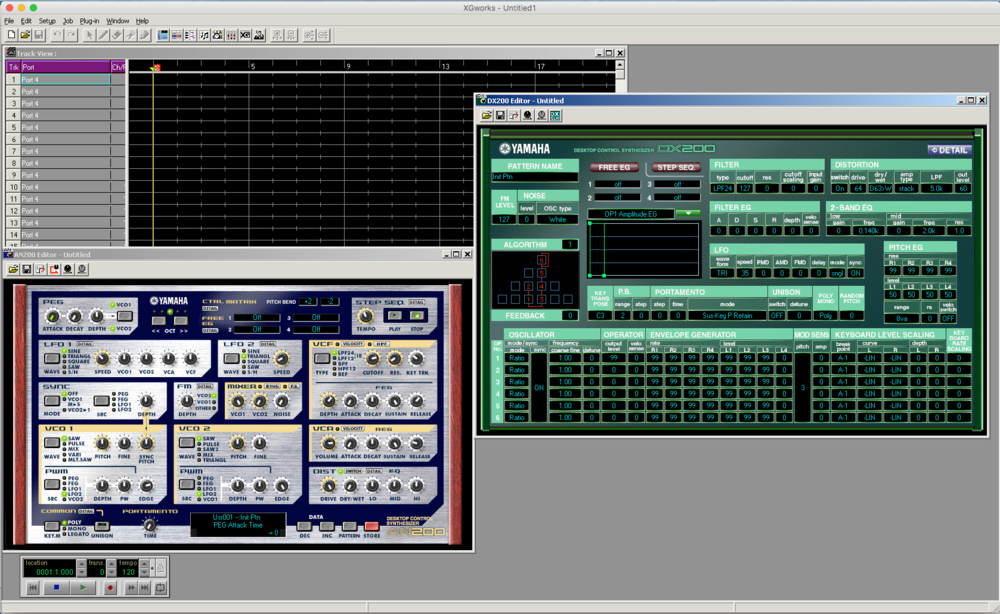Viewport: 1000px width, 614px height.
Task: Click the open folder icon in DX200 Editor
Action: [x=487, y=115]
